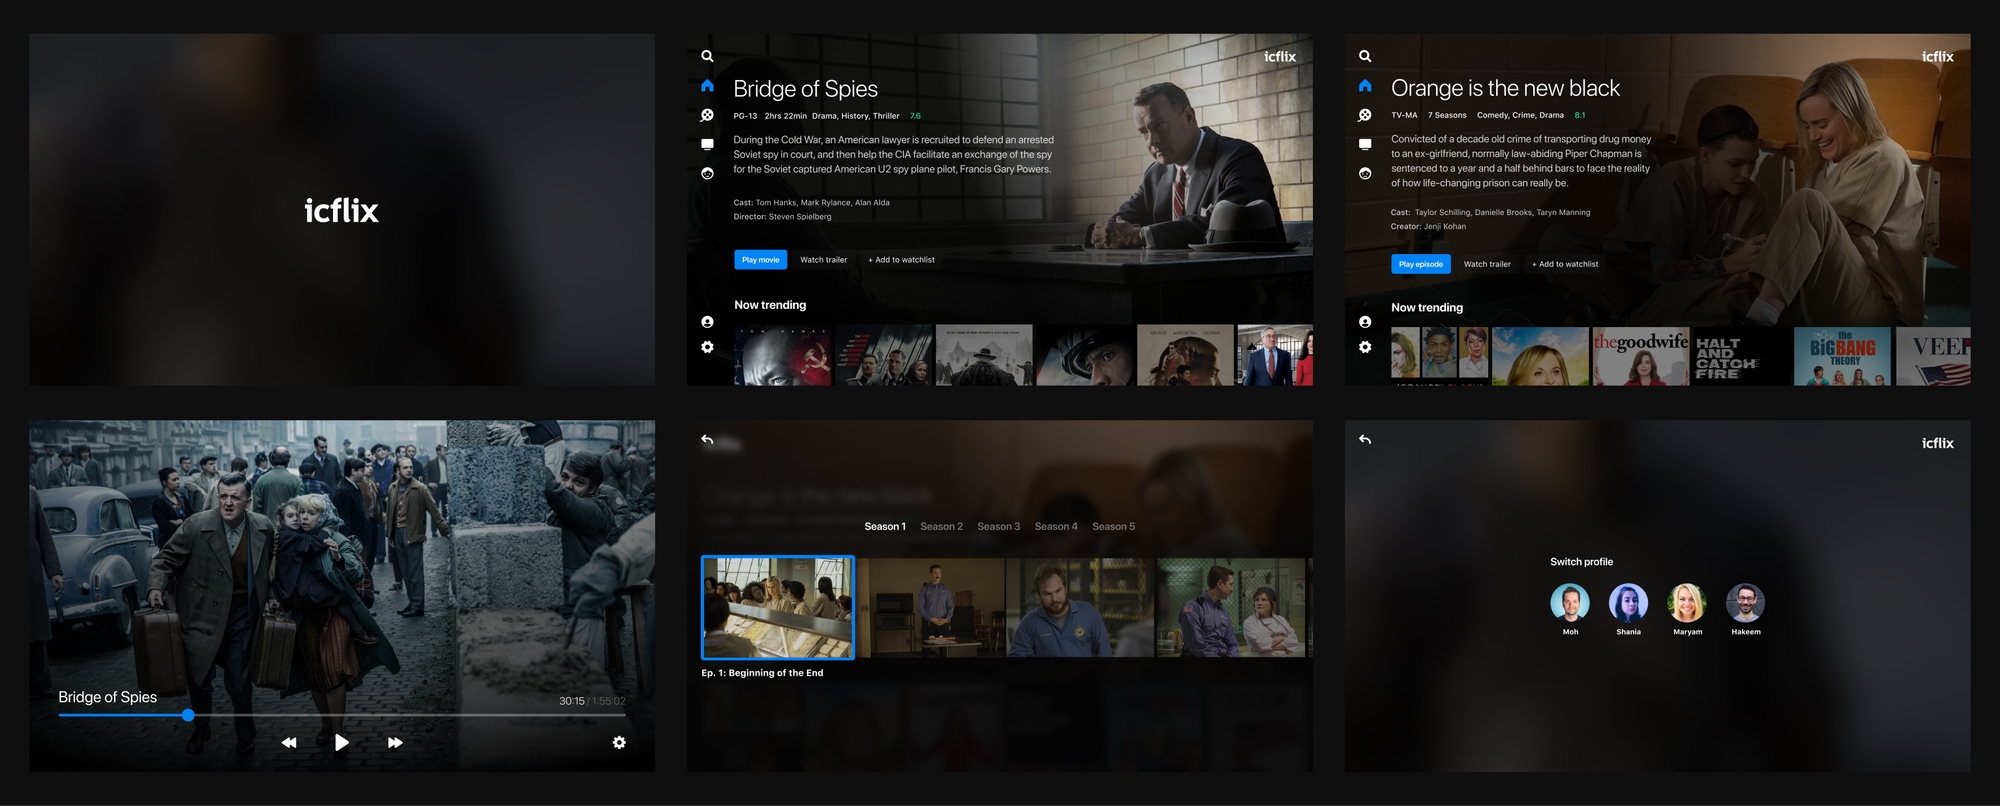Viewport: 2000px width, 806px height.
Task: Select the Maryam profile avatar
Action: pyautogui.click(x=1687, y=603)
